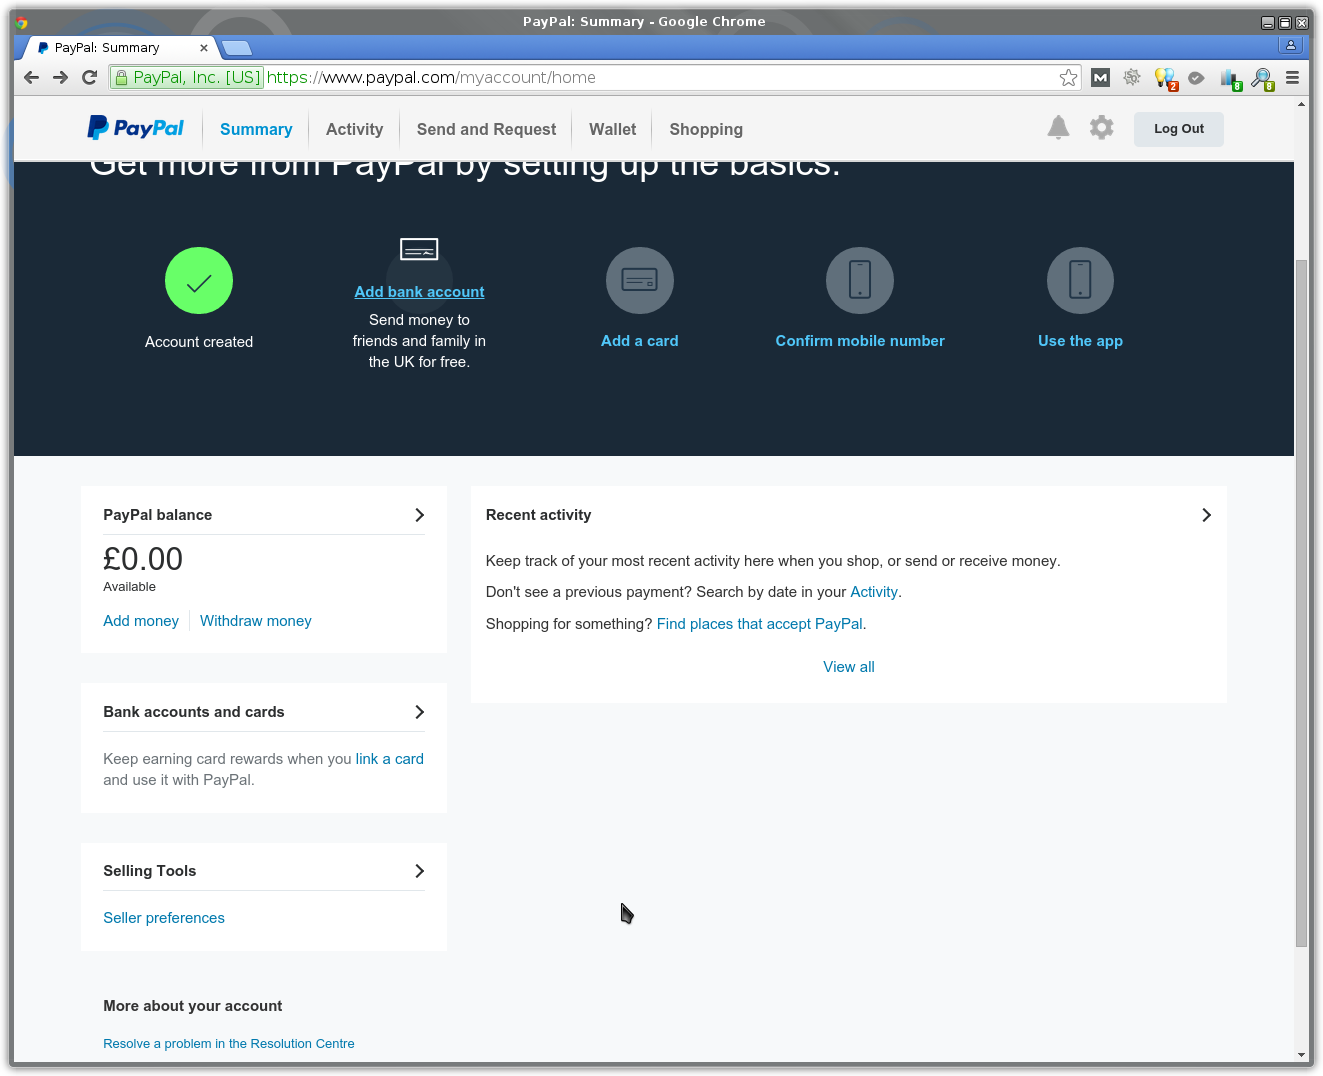Click the PayPal balance heading
The height and width of the screenshot is (1076, 1323).
tap(158, 515)
